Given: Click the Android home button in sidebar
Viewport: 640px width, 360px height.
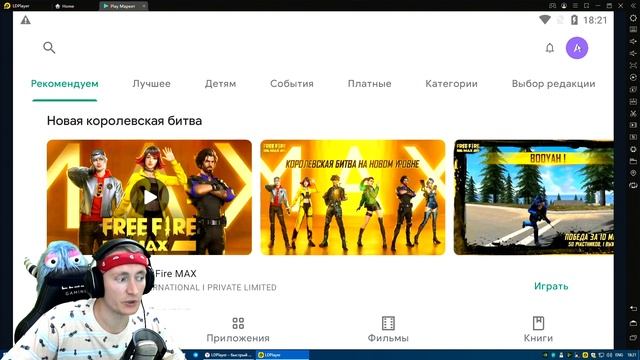Looking at the screenshot, I should 633,323.
